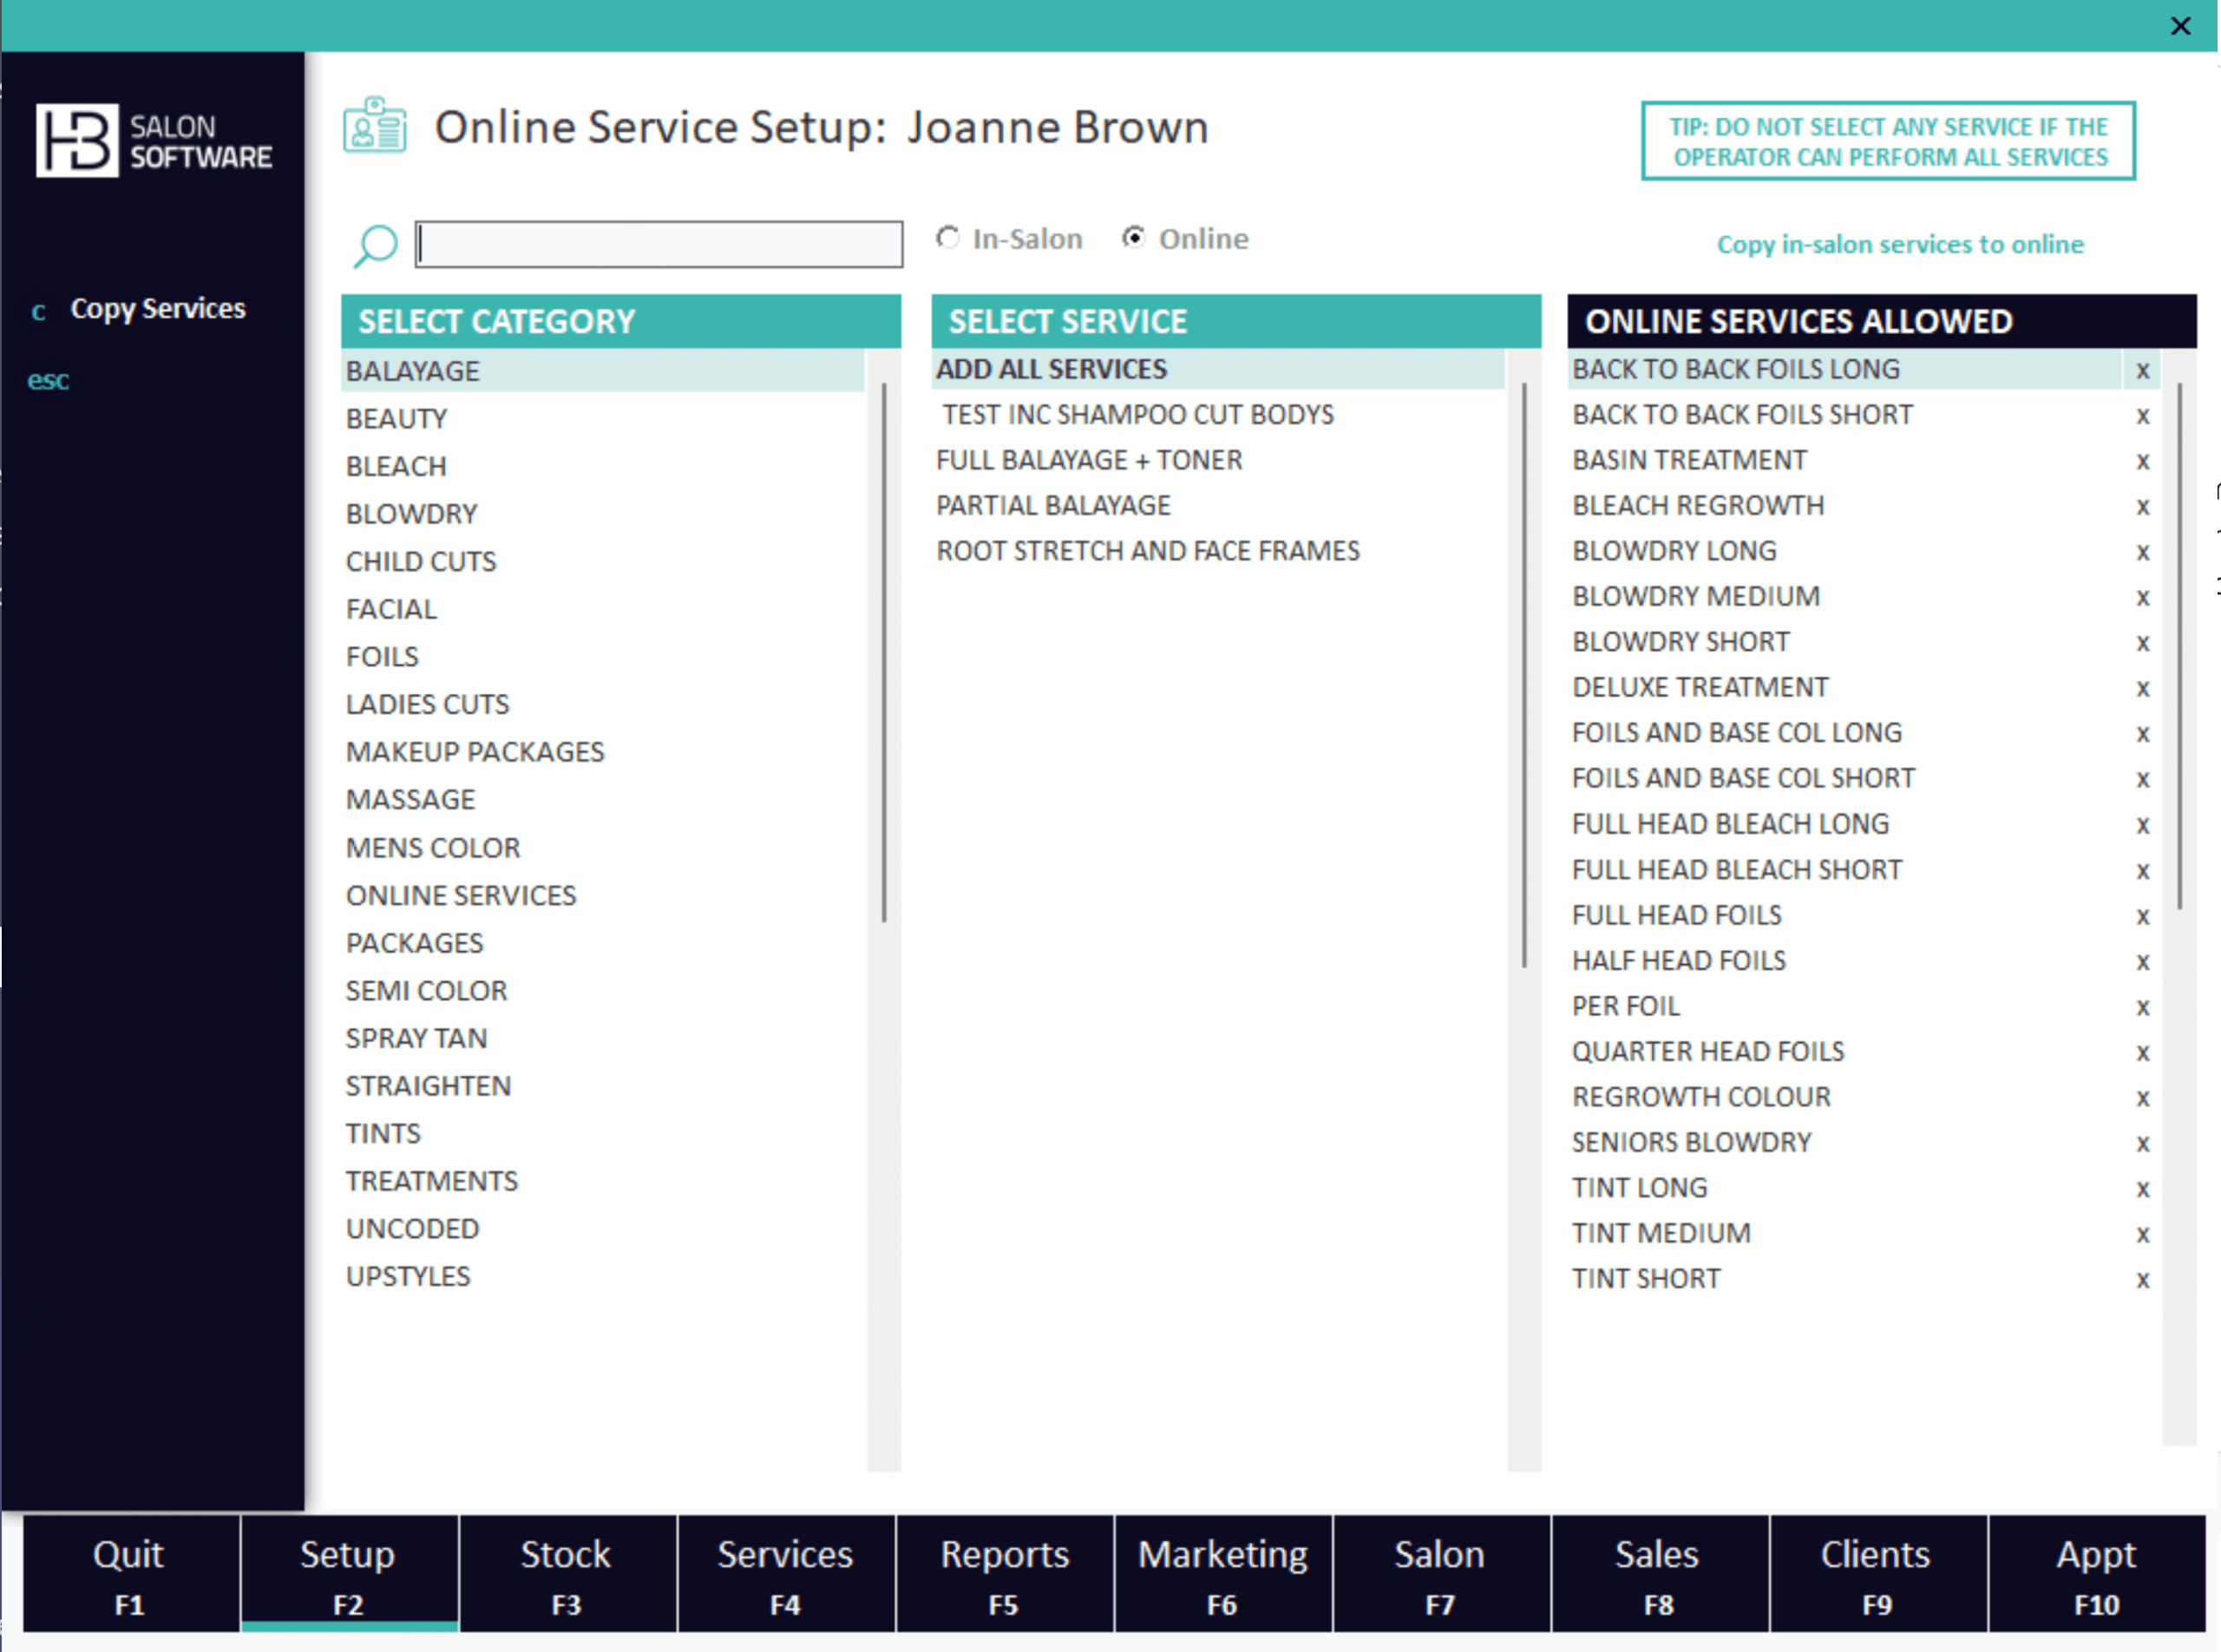Remove FULL HEAD FOILS using its X
This screenshot has height=1652, width=2221.
click(2143, 916)
